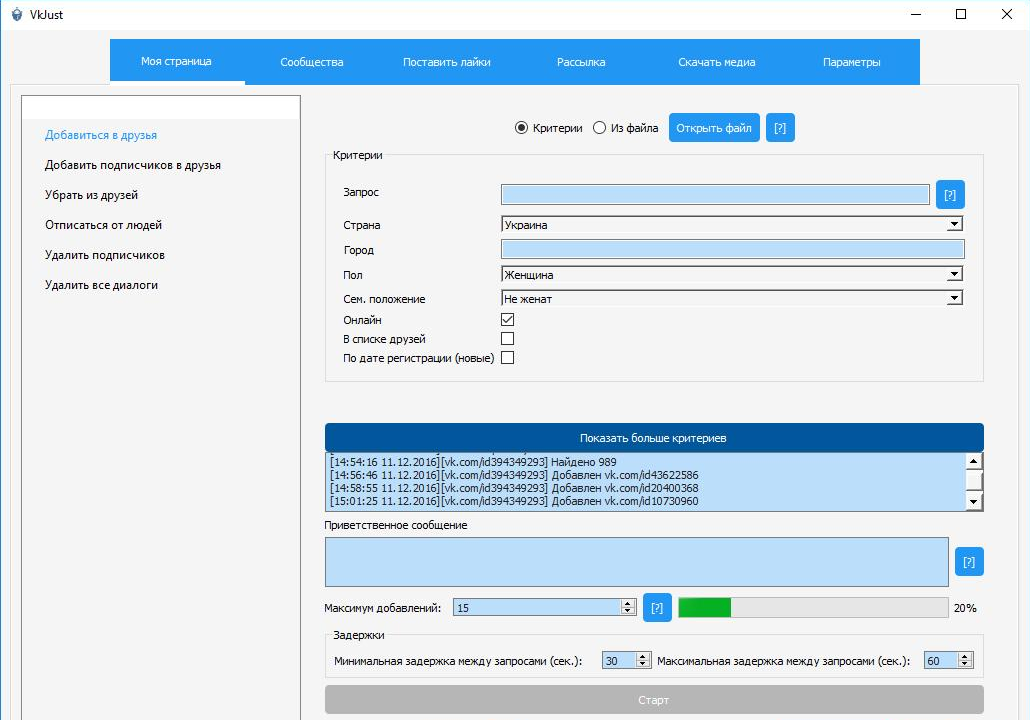
Task: Click the help icon beside Запрос field
Action: 950,194
